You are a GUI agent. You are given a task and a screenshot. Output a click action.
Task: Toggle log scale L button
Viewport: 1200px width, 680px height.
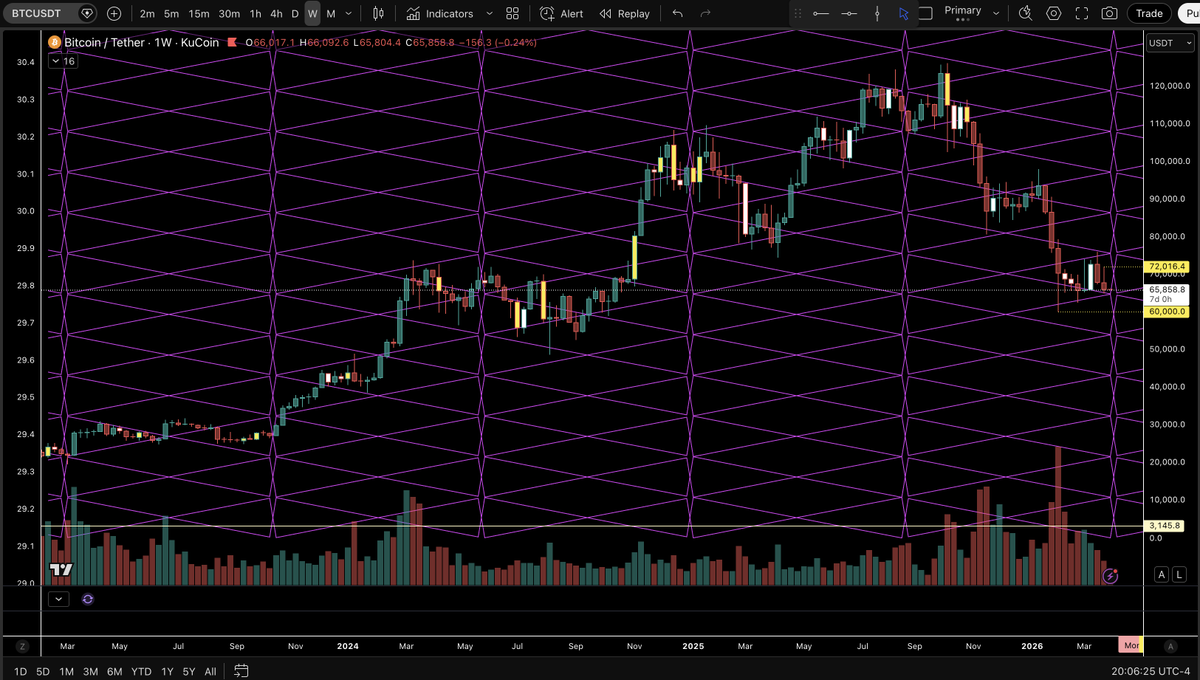(x=1179, y=575)
